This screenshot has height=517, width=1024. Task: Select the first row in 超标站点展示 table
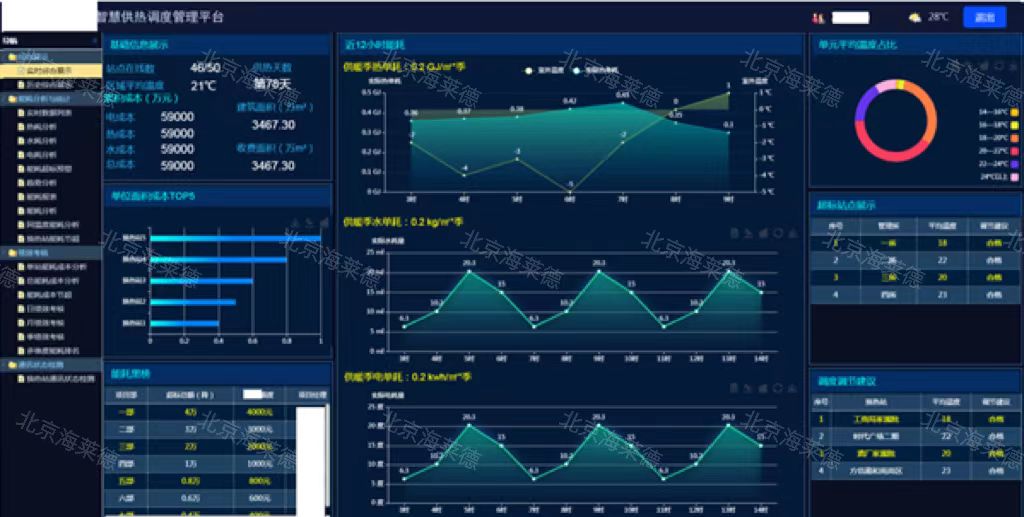tap(915, 243)
